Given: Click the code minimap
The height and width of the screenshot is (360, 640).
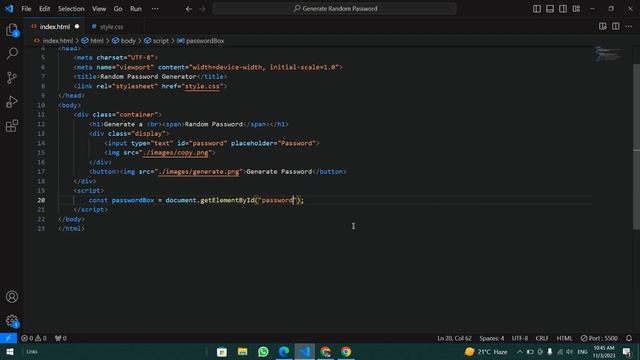Looking at the screenshot, I should point(607,54).
